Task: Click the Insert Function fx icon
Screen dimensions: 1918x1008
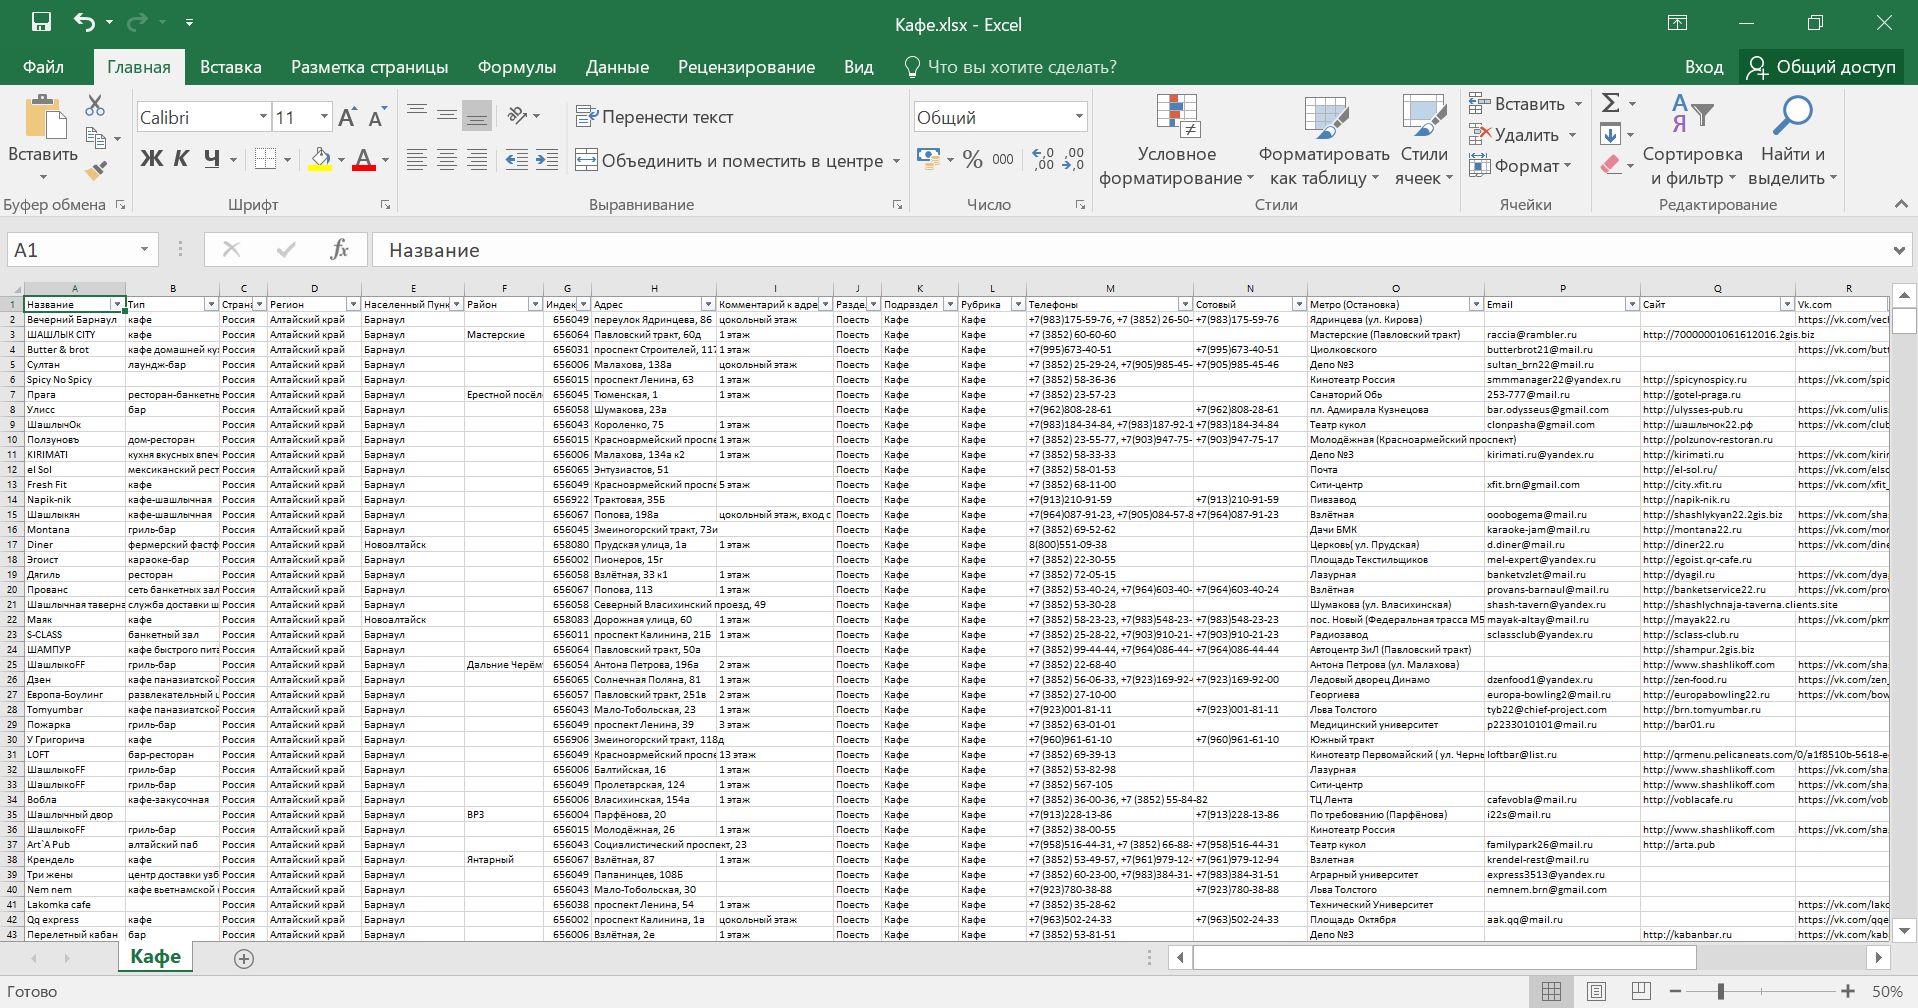Action: pos(339,250)
